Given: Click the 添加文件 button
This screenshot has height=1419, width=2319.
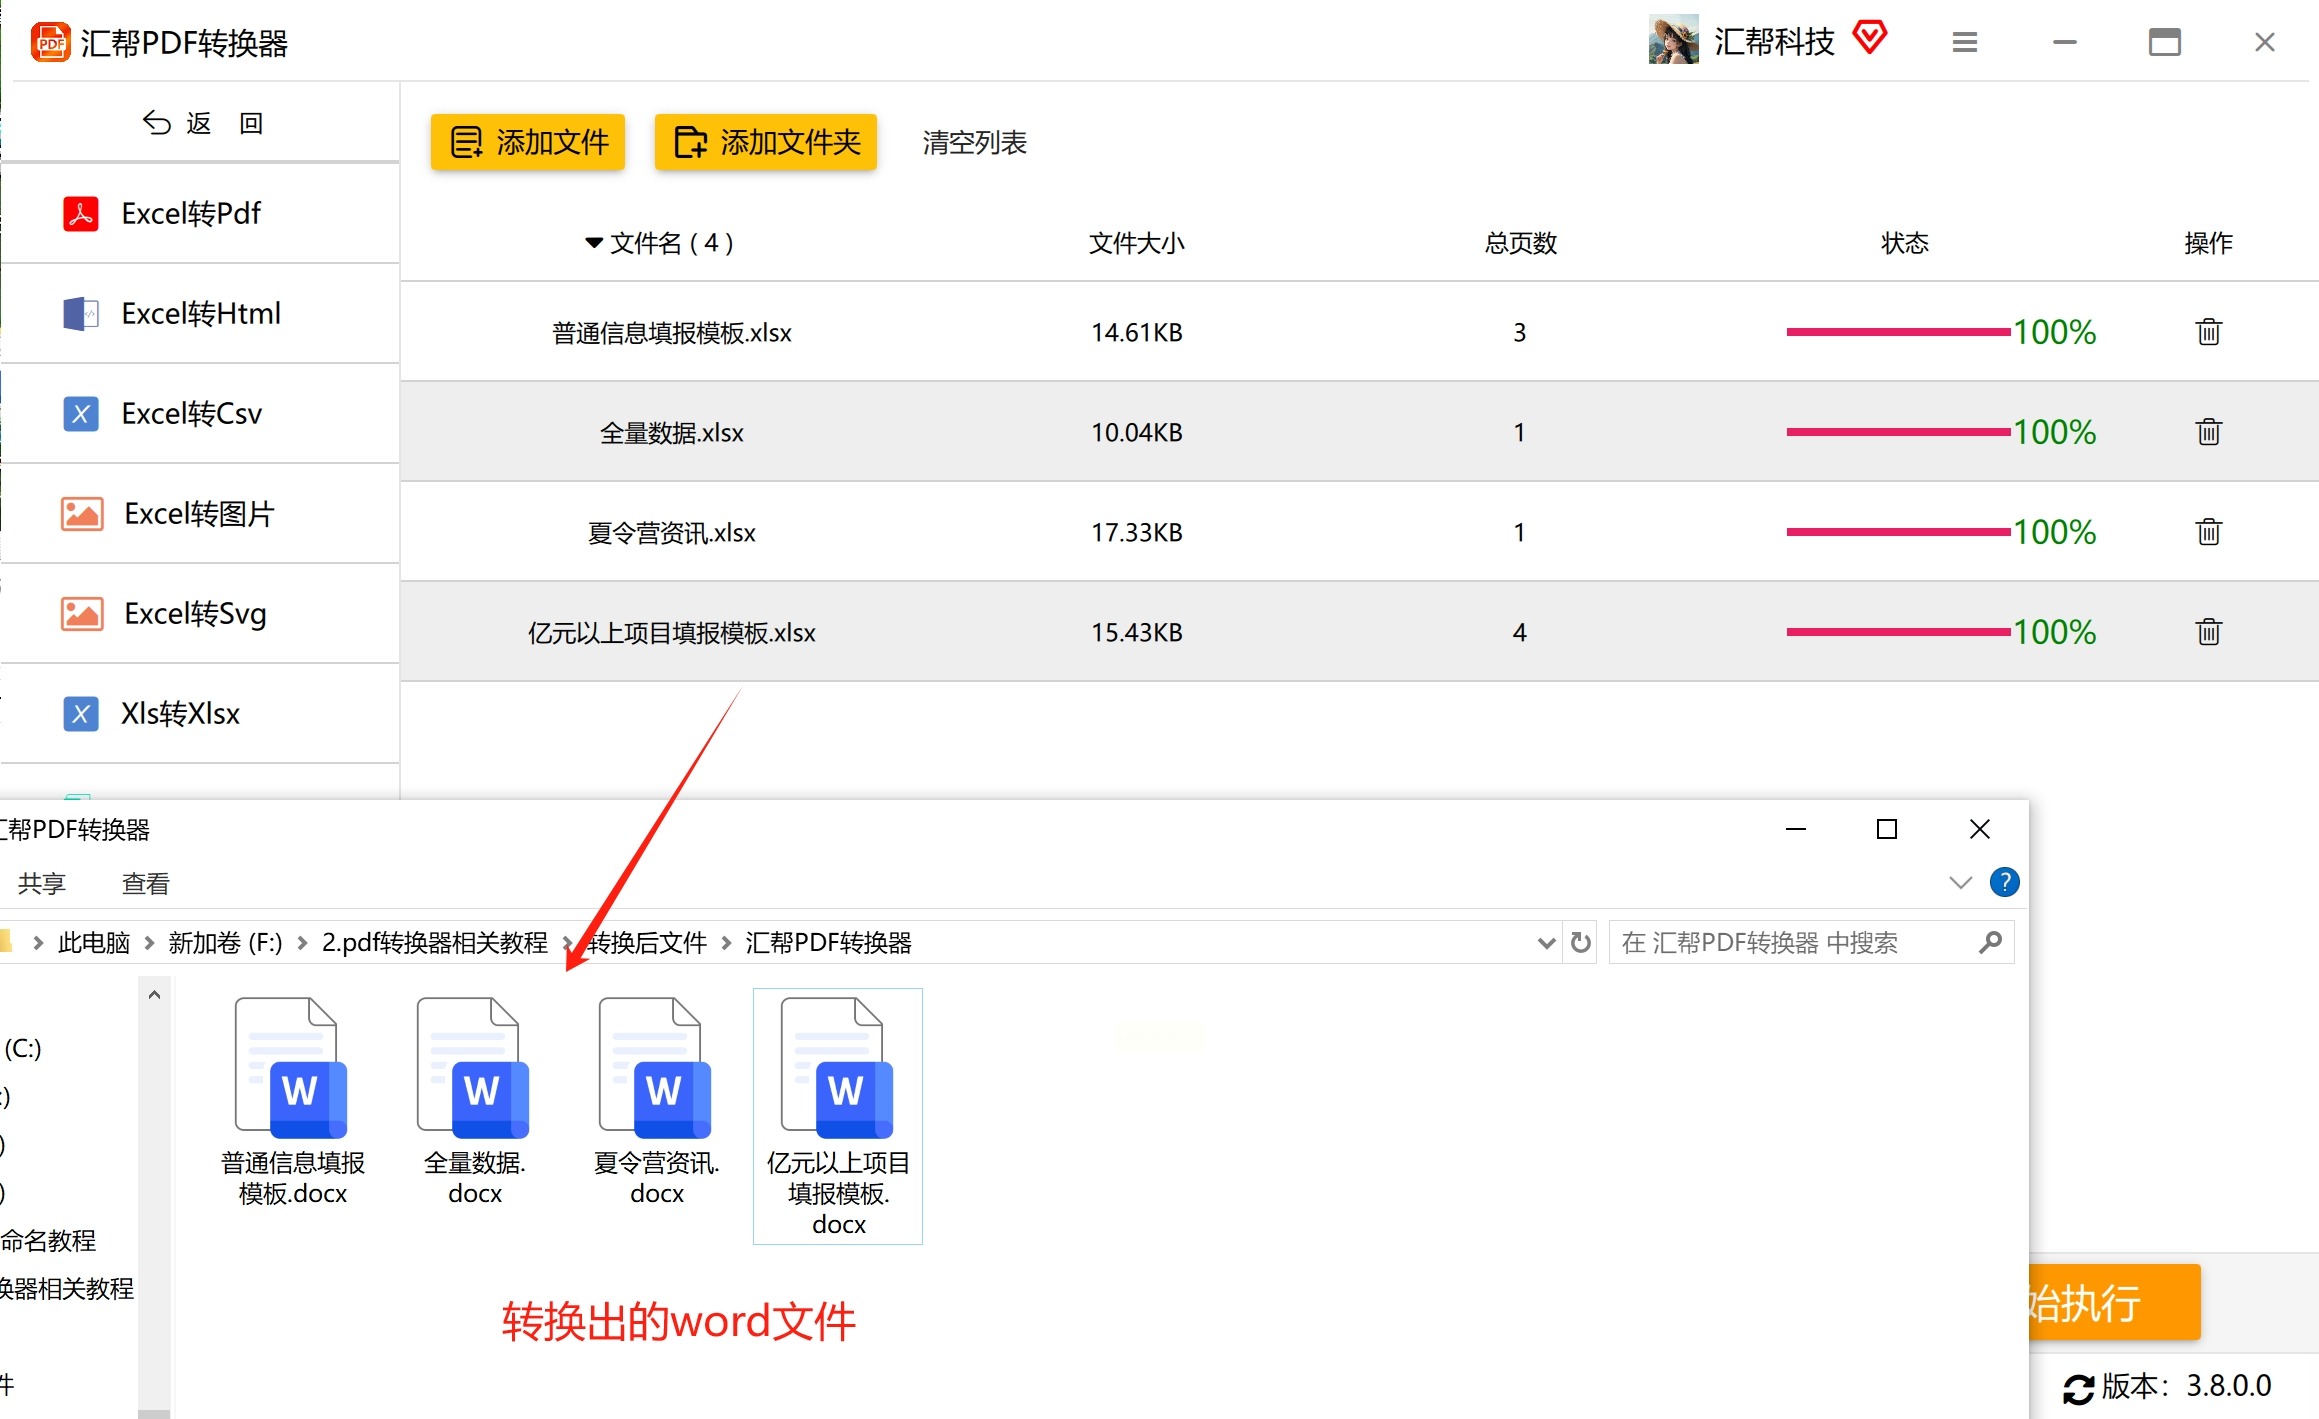Looking at the screenshot, I should click(x=528, y=142).
